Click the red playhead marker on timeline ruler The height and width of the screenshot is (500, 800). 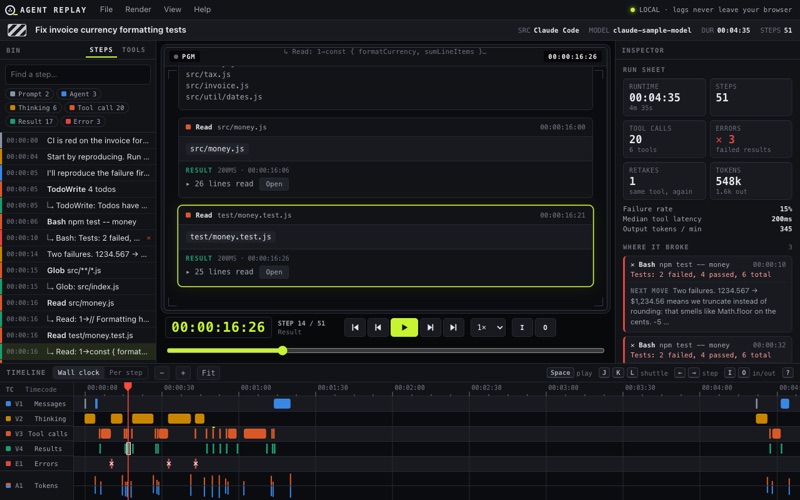coord(128,386)
